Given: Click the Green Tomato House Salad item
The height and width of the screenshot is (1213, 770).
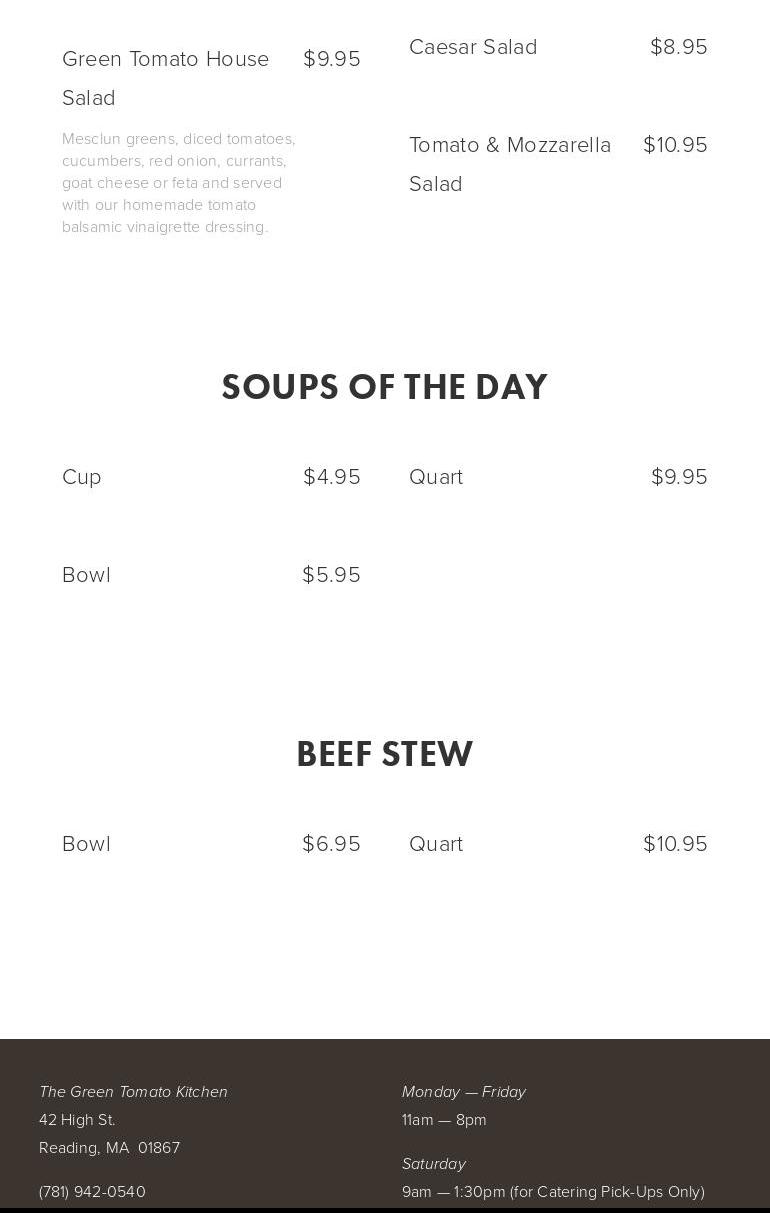Looking at the screenshot, I should click(x=165, y=77).
